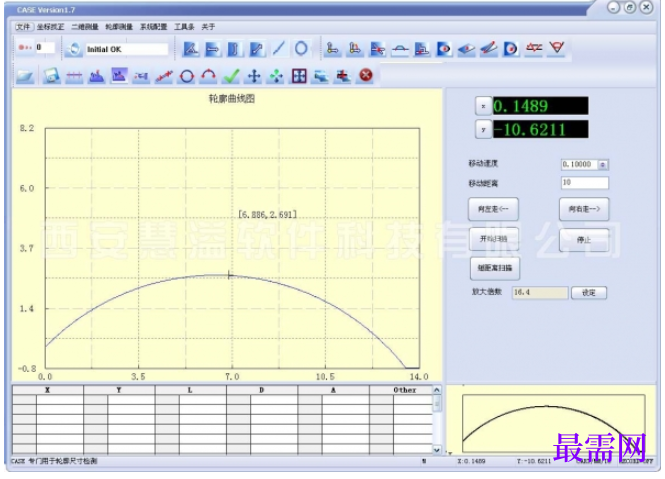
Task: Click the slanted plane with red pen icon
Action: pos(489,49)
